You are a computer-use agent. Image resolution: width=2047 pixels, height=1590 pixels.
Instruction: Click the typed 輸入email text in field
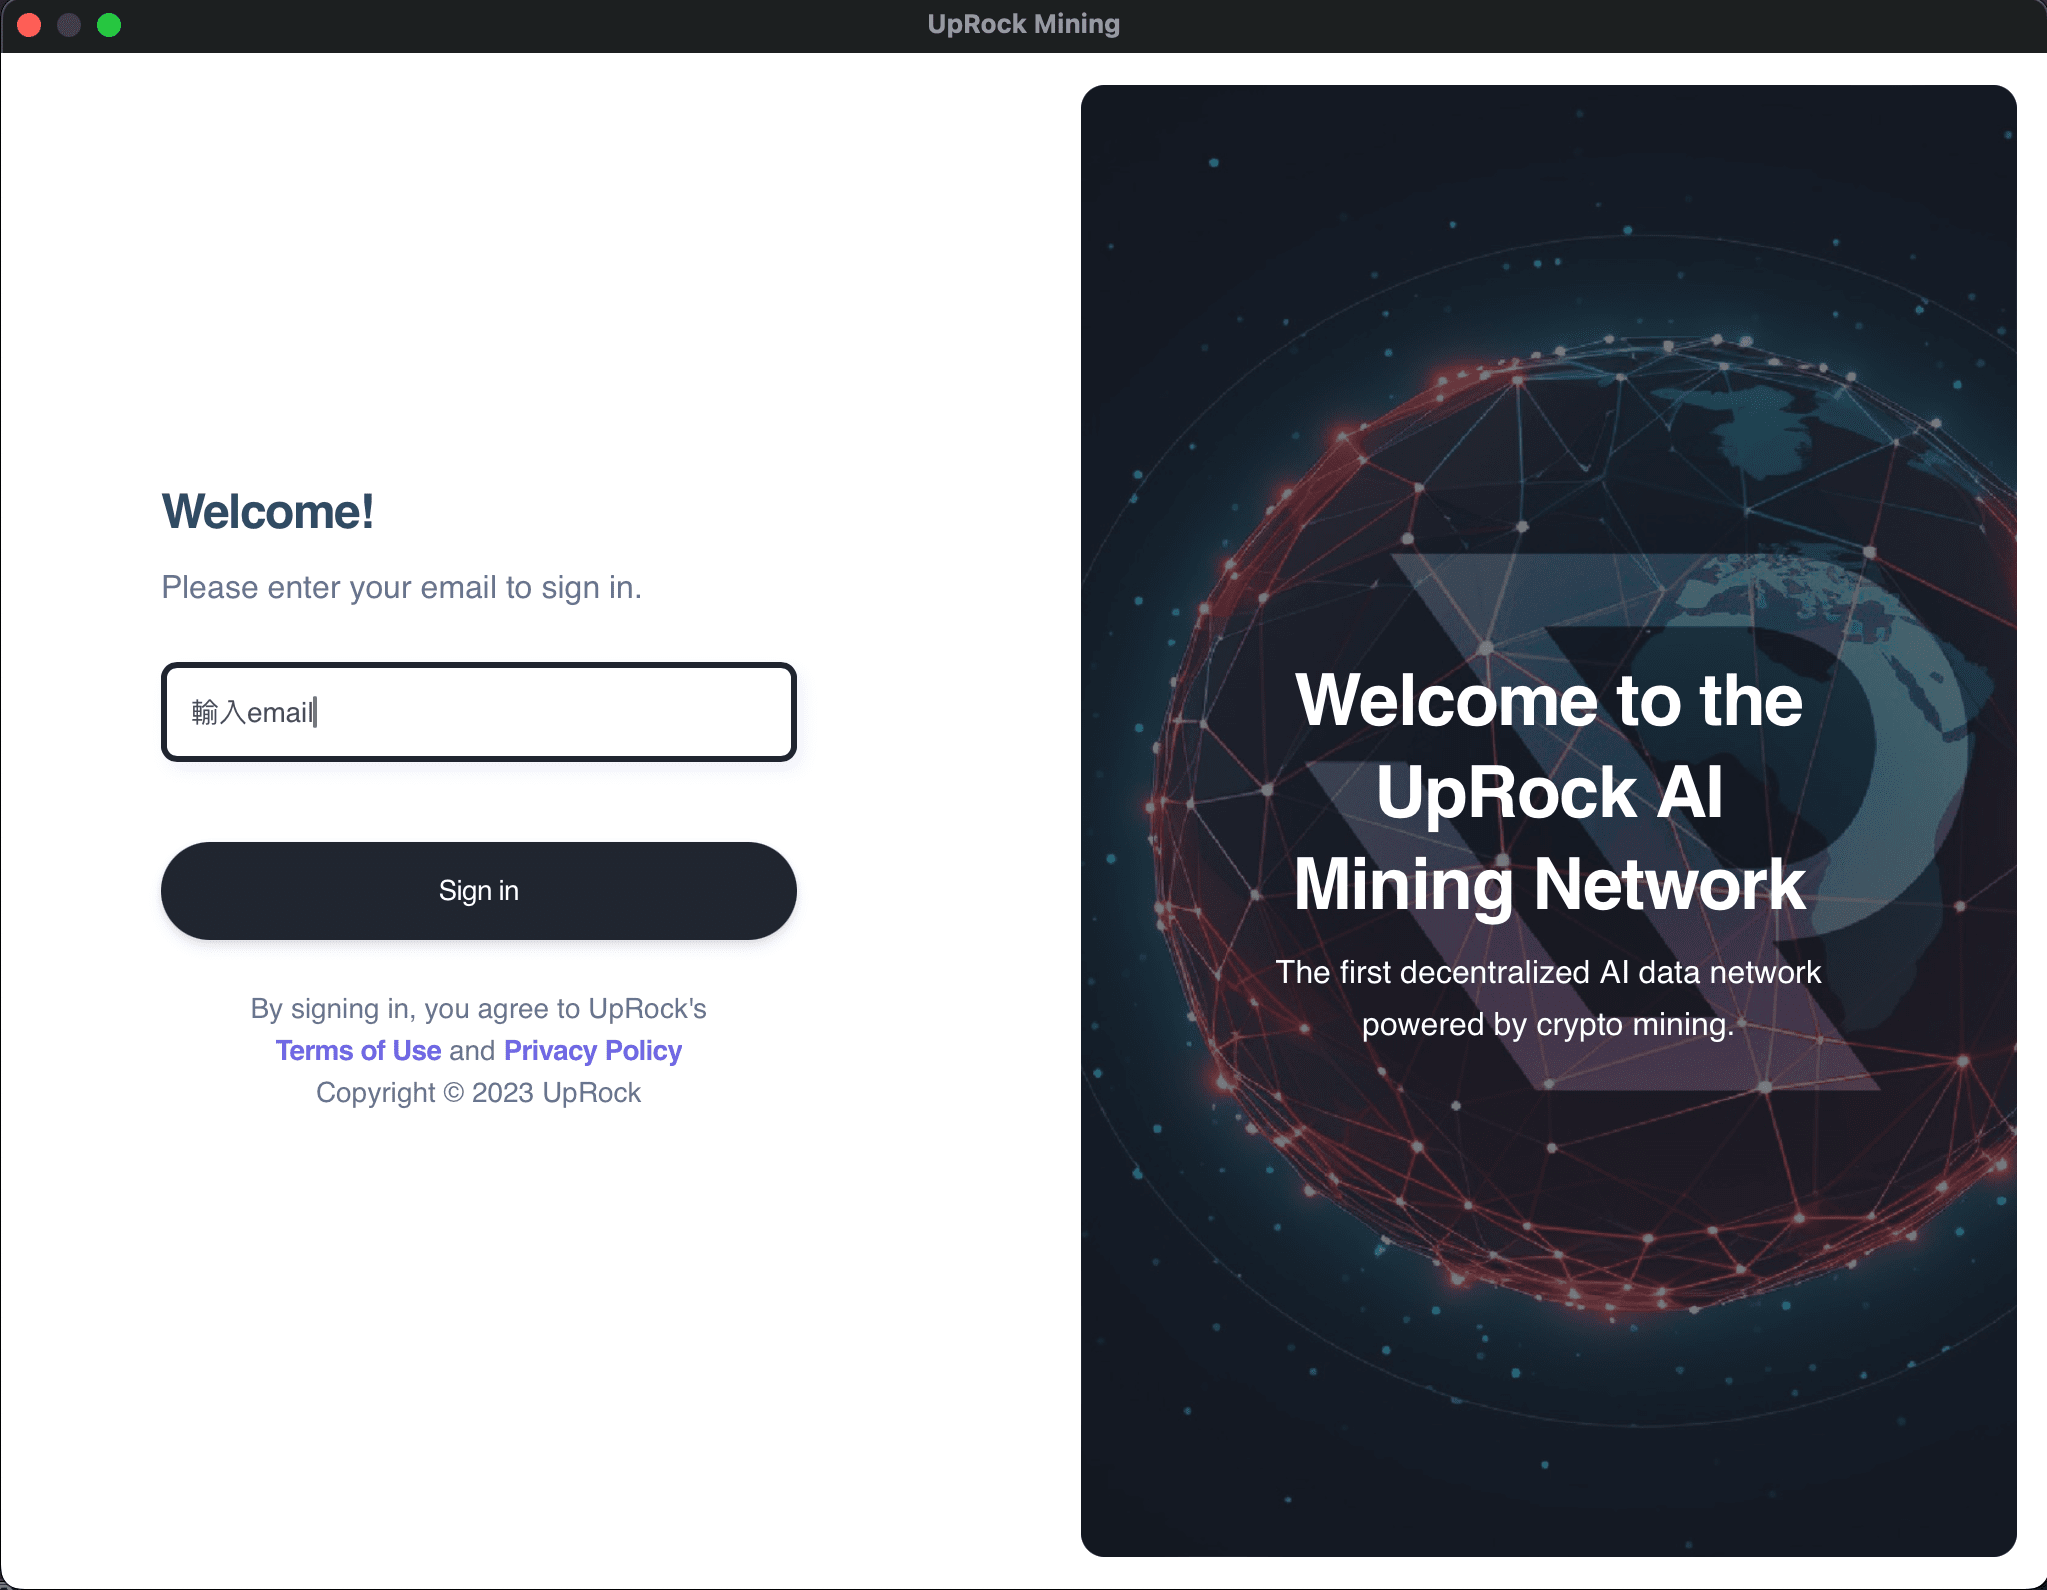[252, 712]
